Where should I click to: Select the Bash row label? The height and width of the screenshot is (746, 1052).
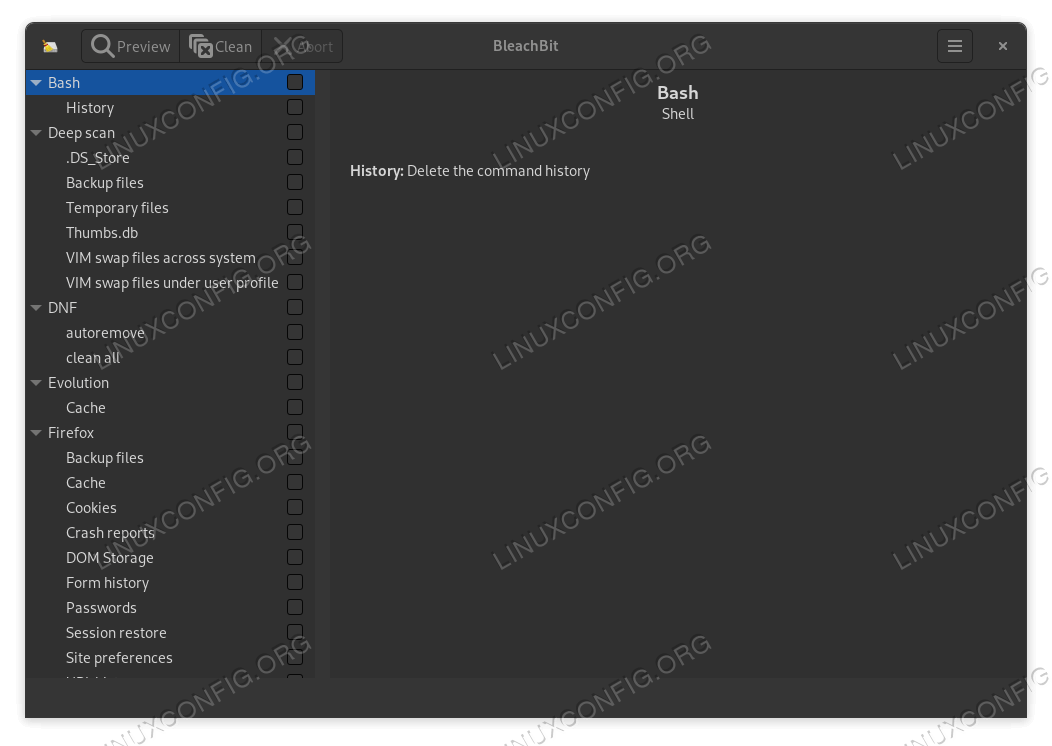tap(64, 83)
